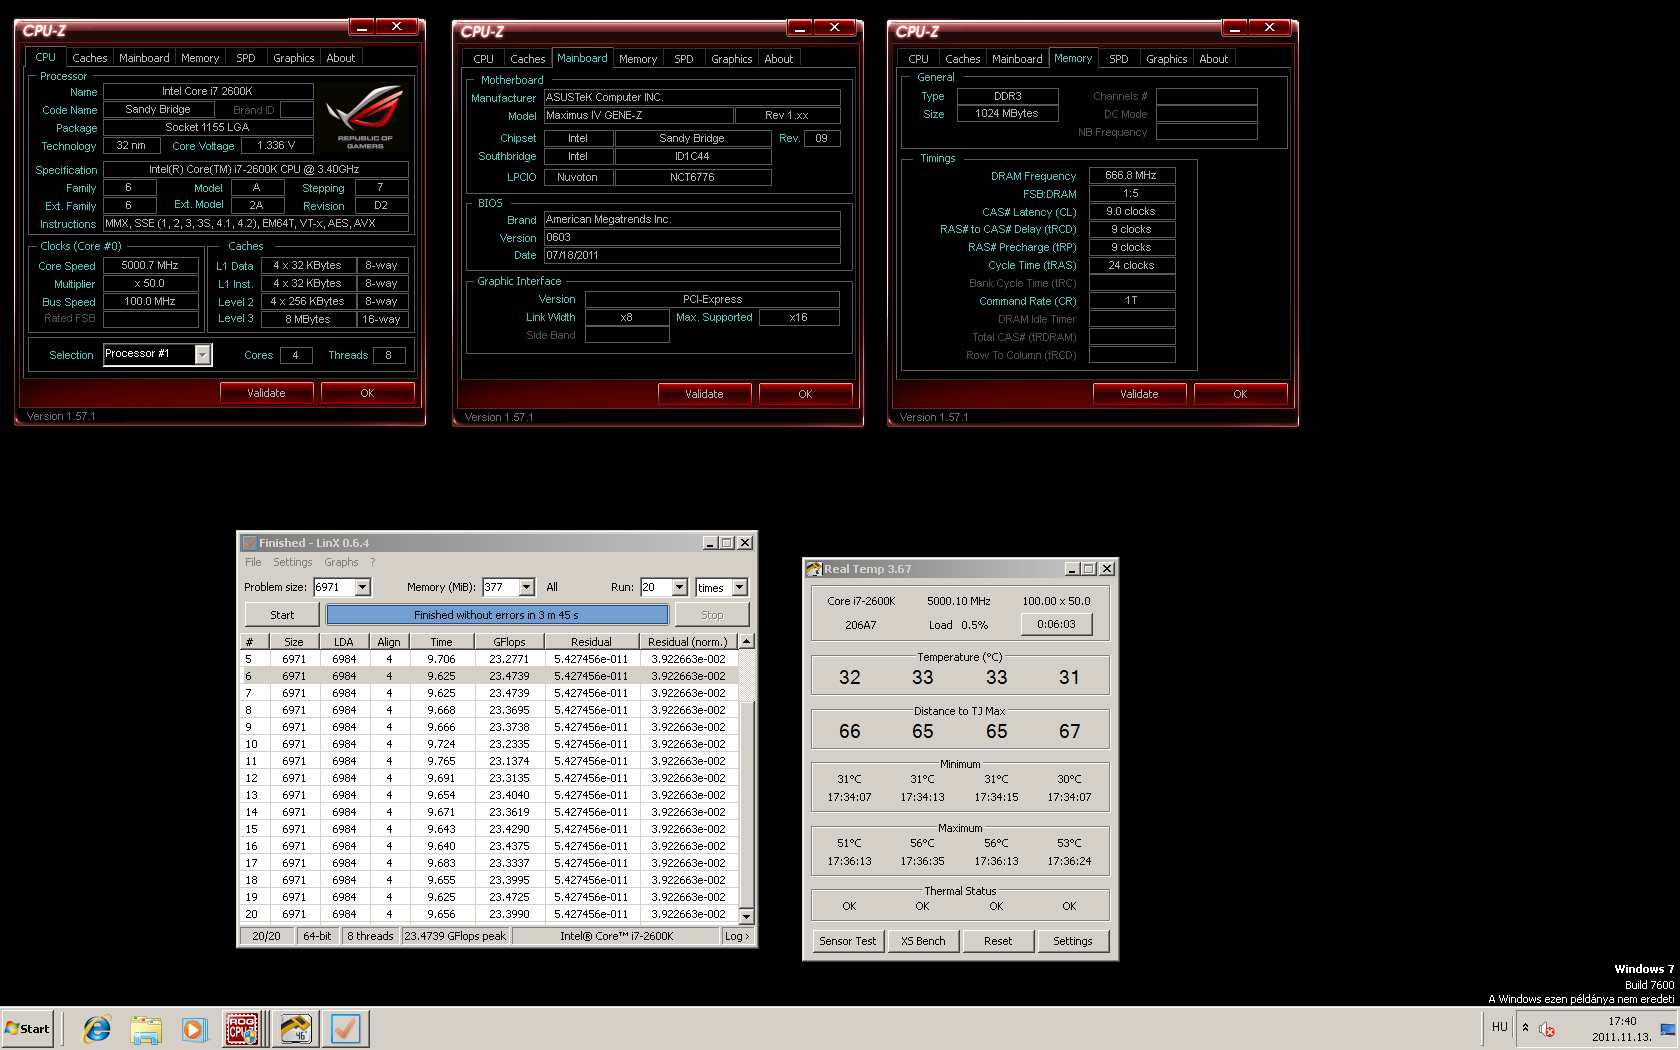Open the Run count dropdown in LinX
This screenshot has height=1050, width=1680.
680,587
